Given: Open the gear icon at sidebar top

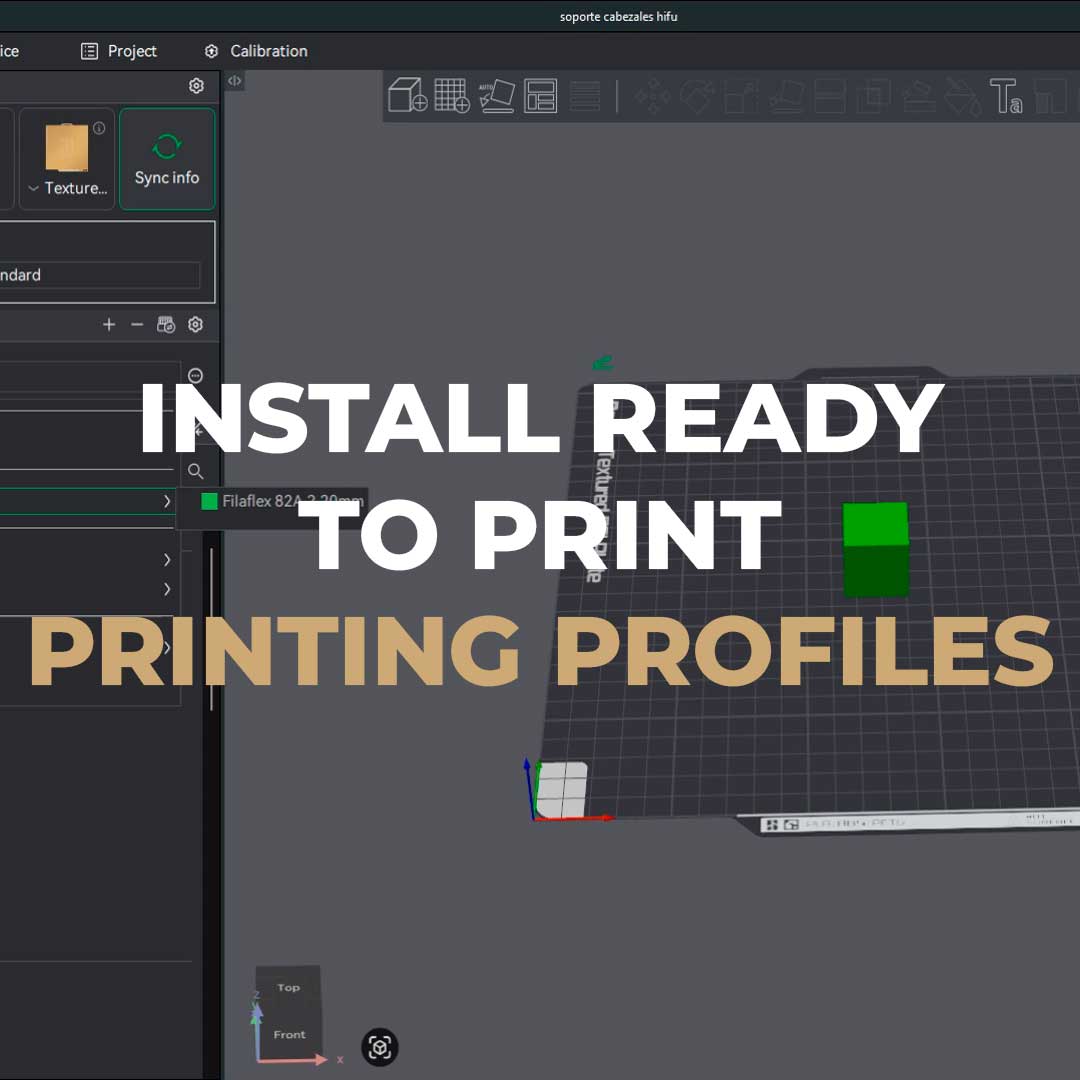Looking at the screenshot, I should [x=196, y=86].
